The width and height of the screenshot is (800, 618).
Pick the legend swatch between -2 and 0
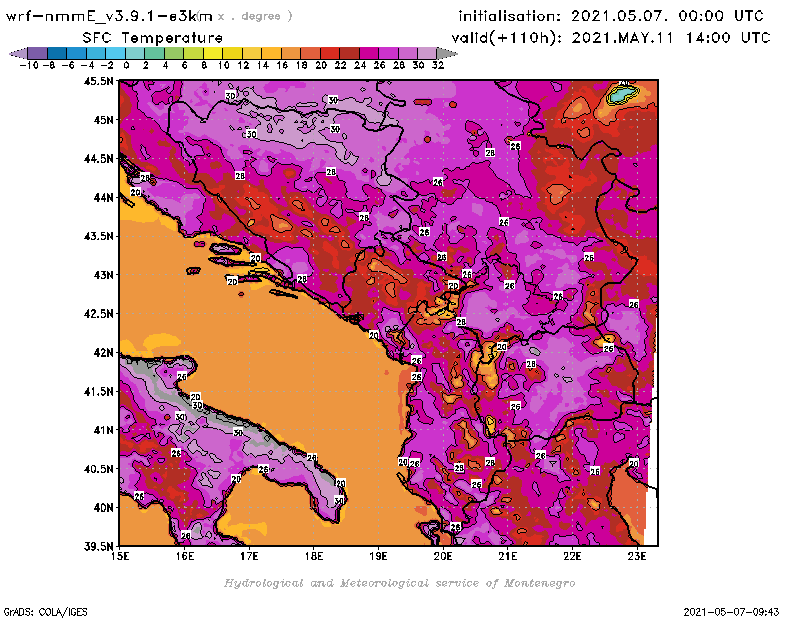116,53
